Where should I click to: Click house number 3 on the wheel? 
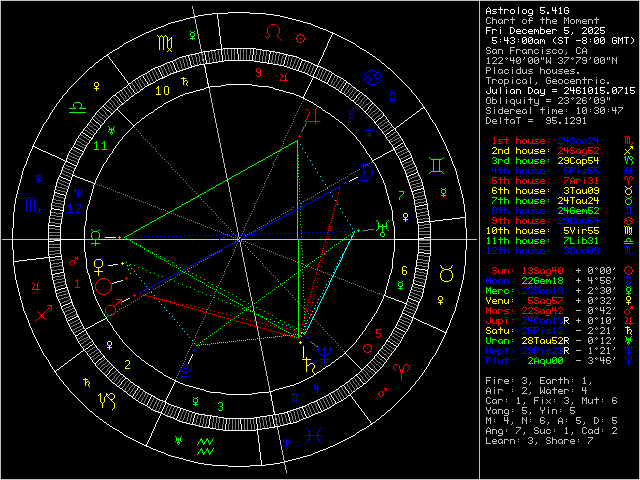pos(220,407)
